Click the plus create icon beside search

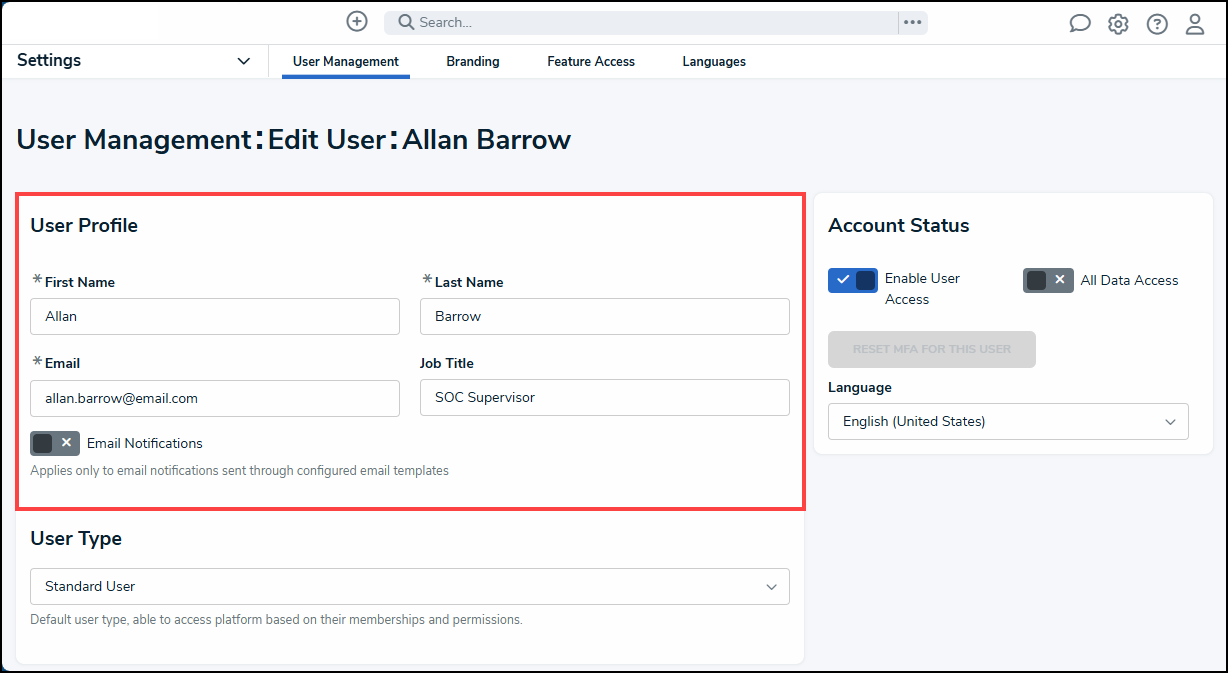(x=357, y=22)
